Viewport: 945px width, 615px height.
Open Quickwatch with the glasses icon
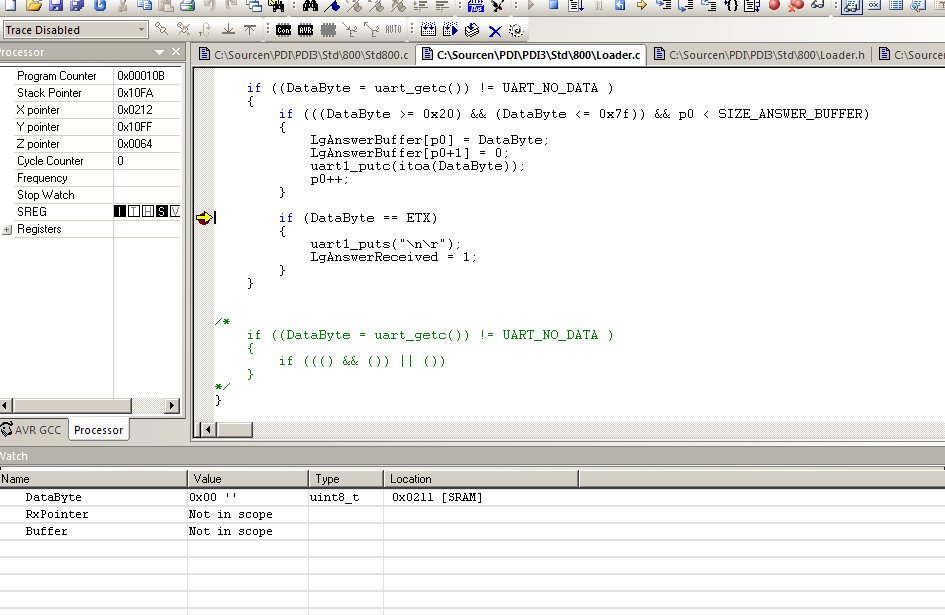[818, 5]
